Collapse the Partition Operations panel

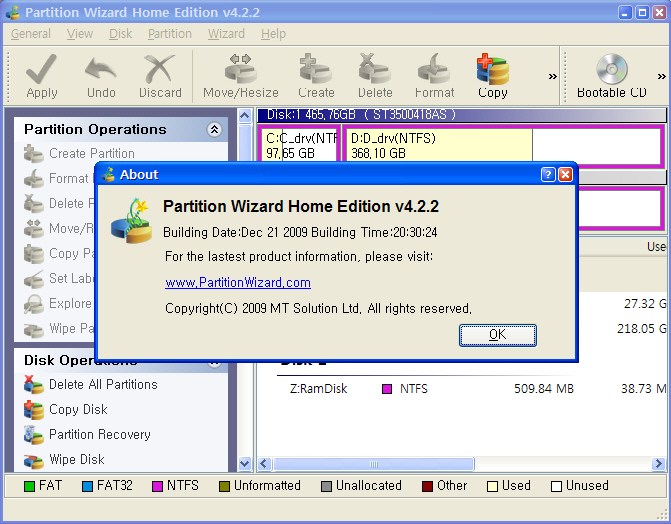click(x=214, y=130)
